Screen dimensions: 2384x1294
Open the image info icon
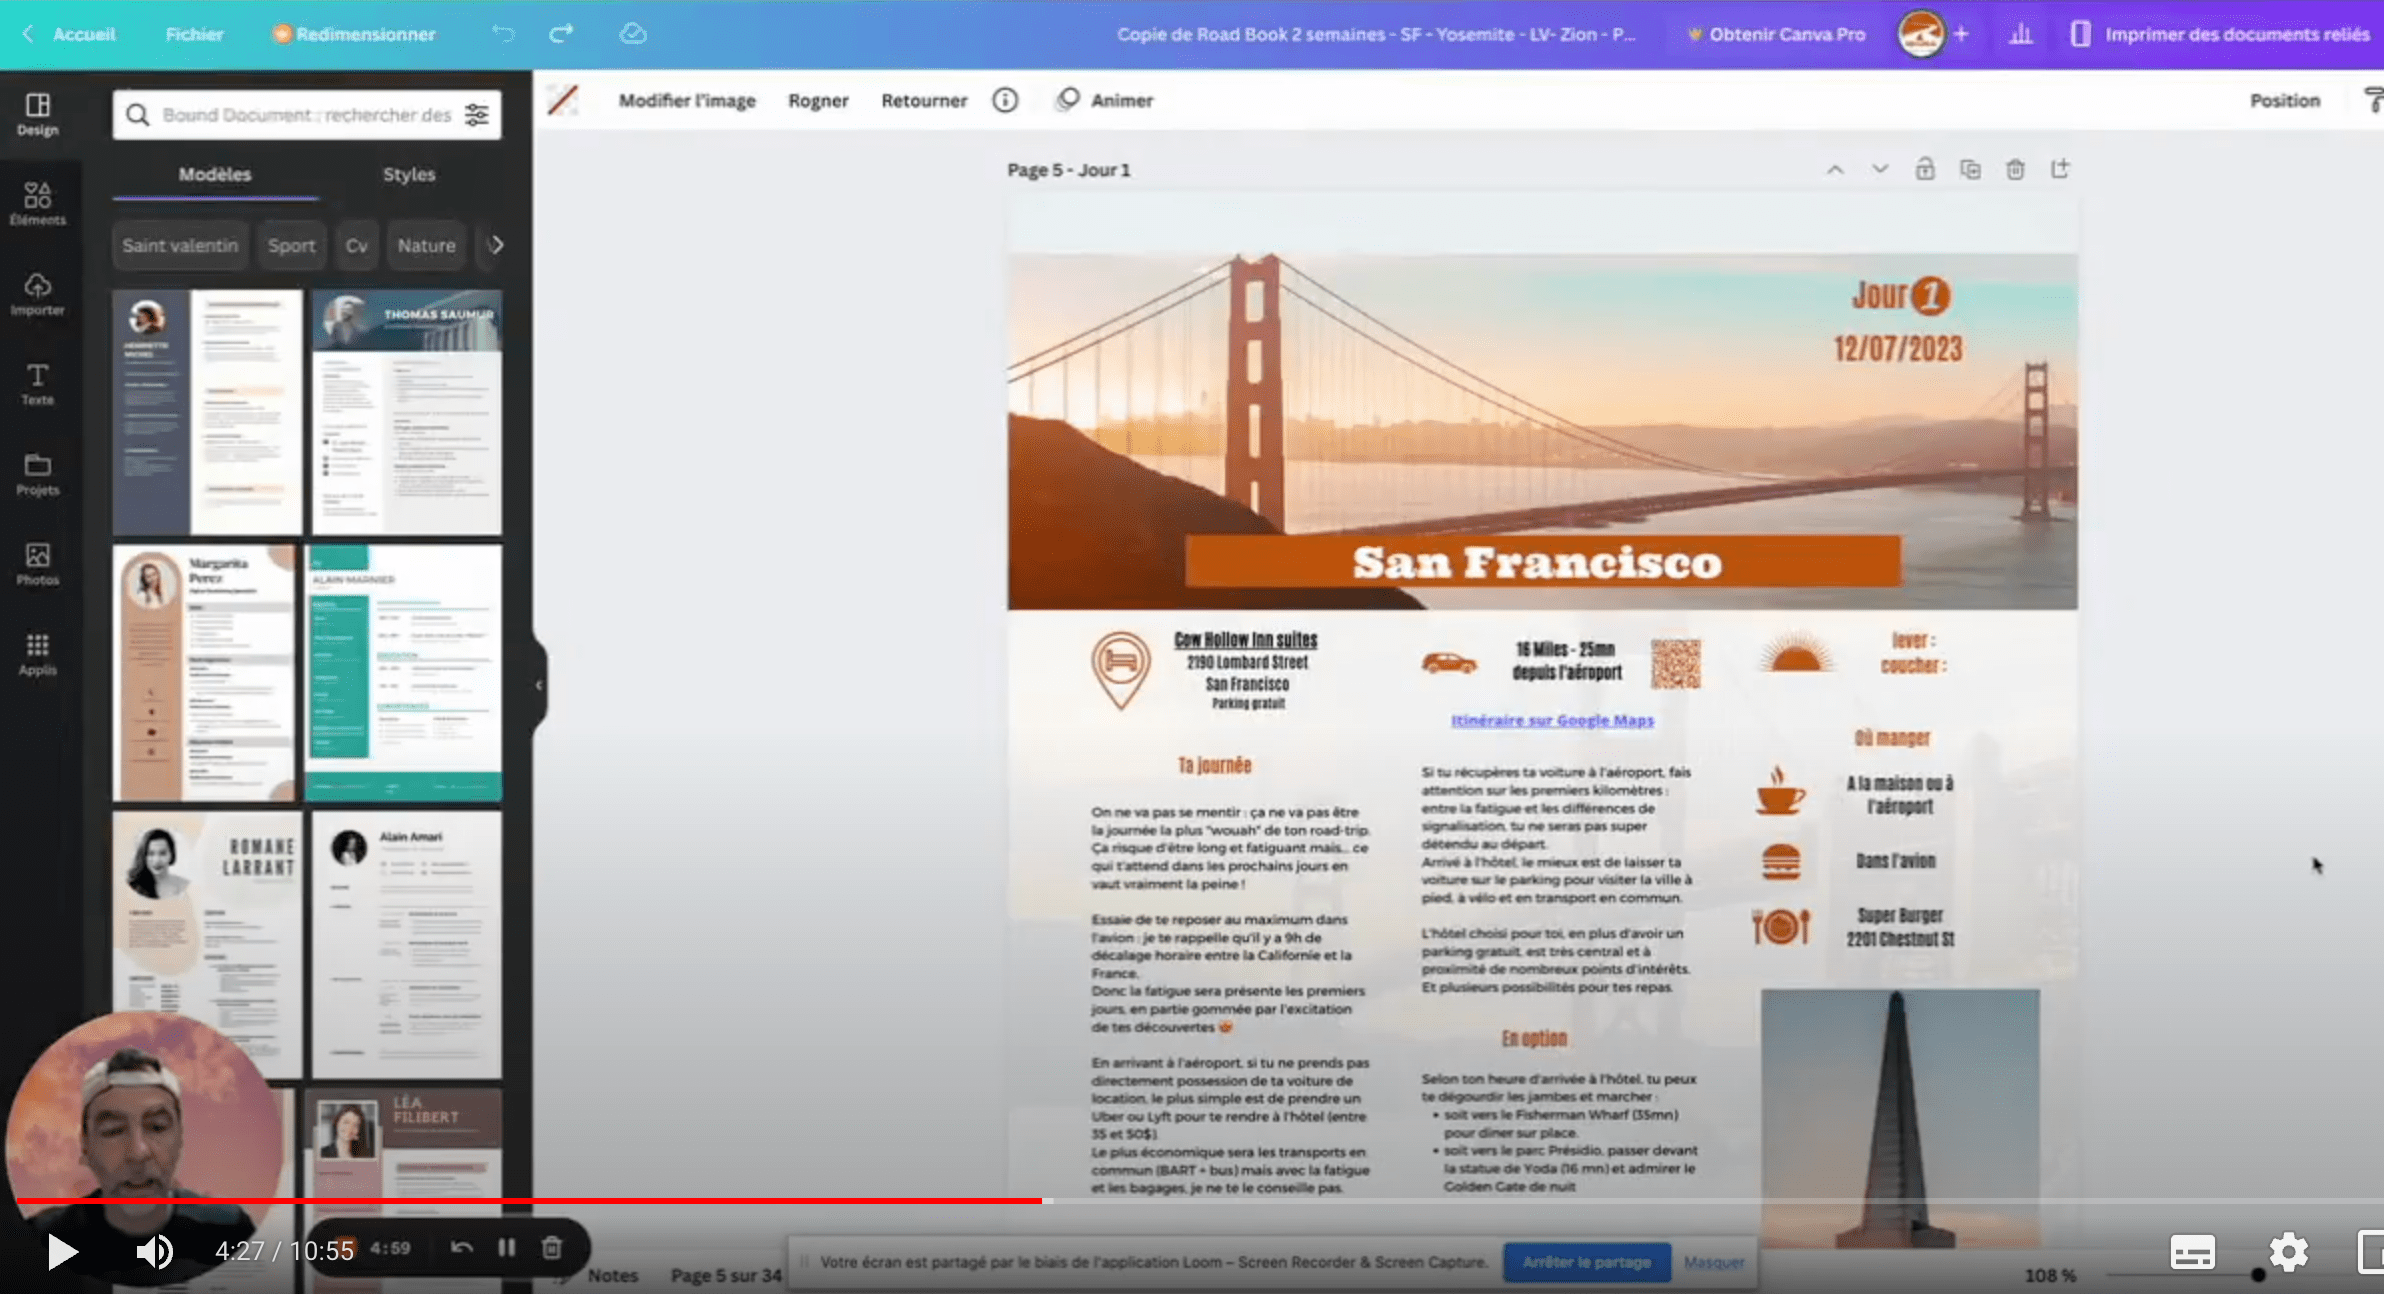click(1005, 100)
